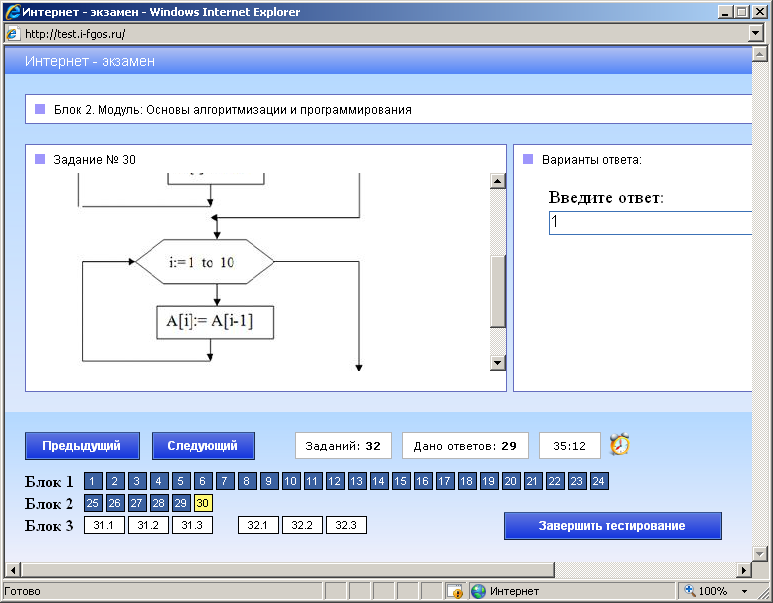
Task: Click the Заданий: 32 counter
Action: point(343,446)
